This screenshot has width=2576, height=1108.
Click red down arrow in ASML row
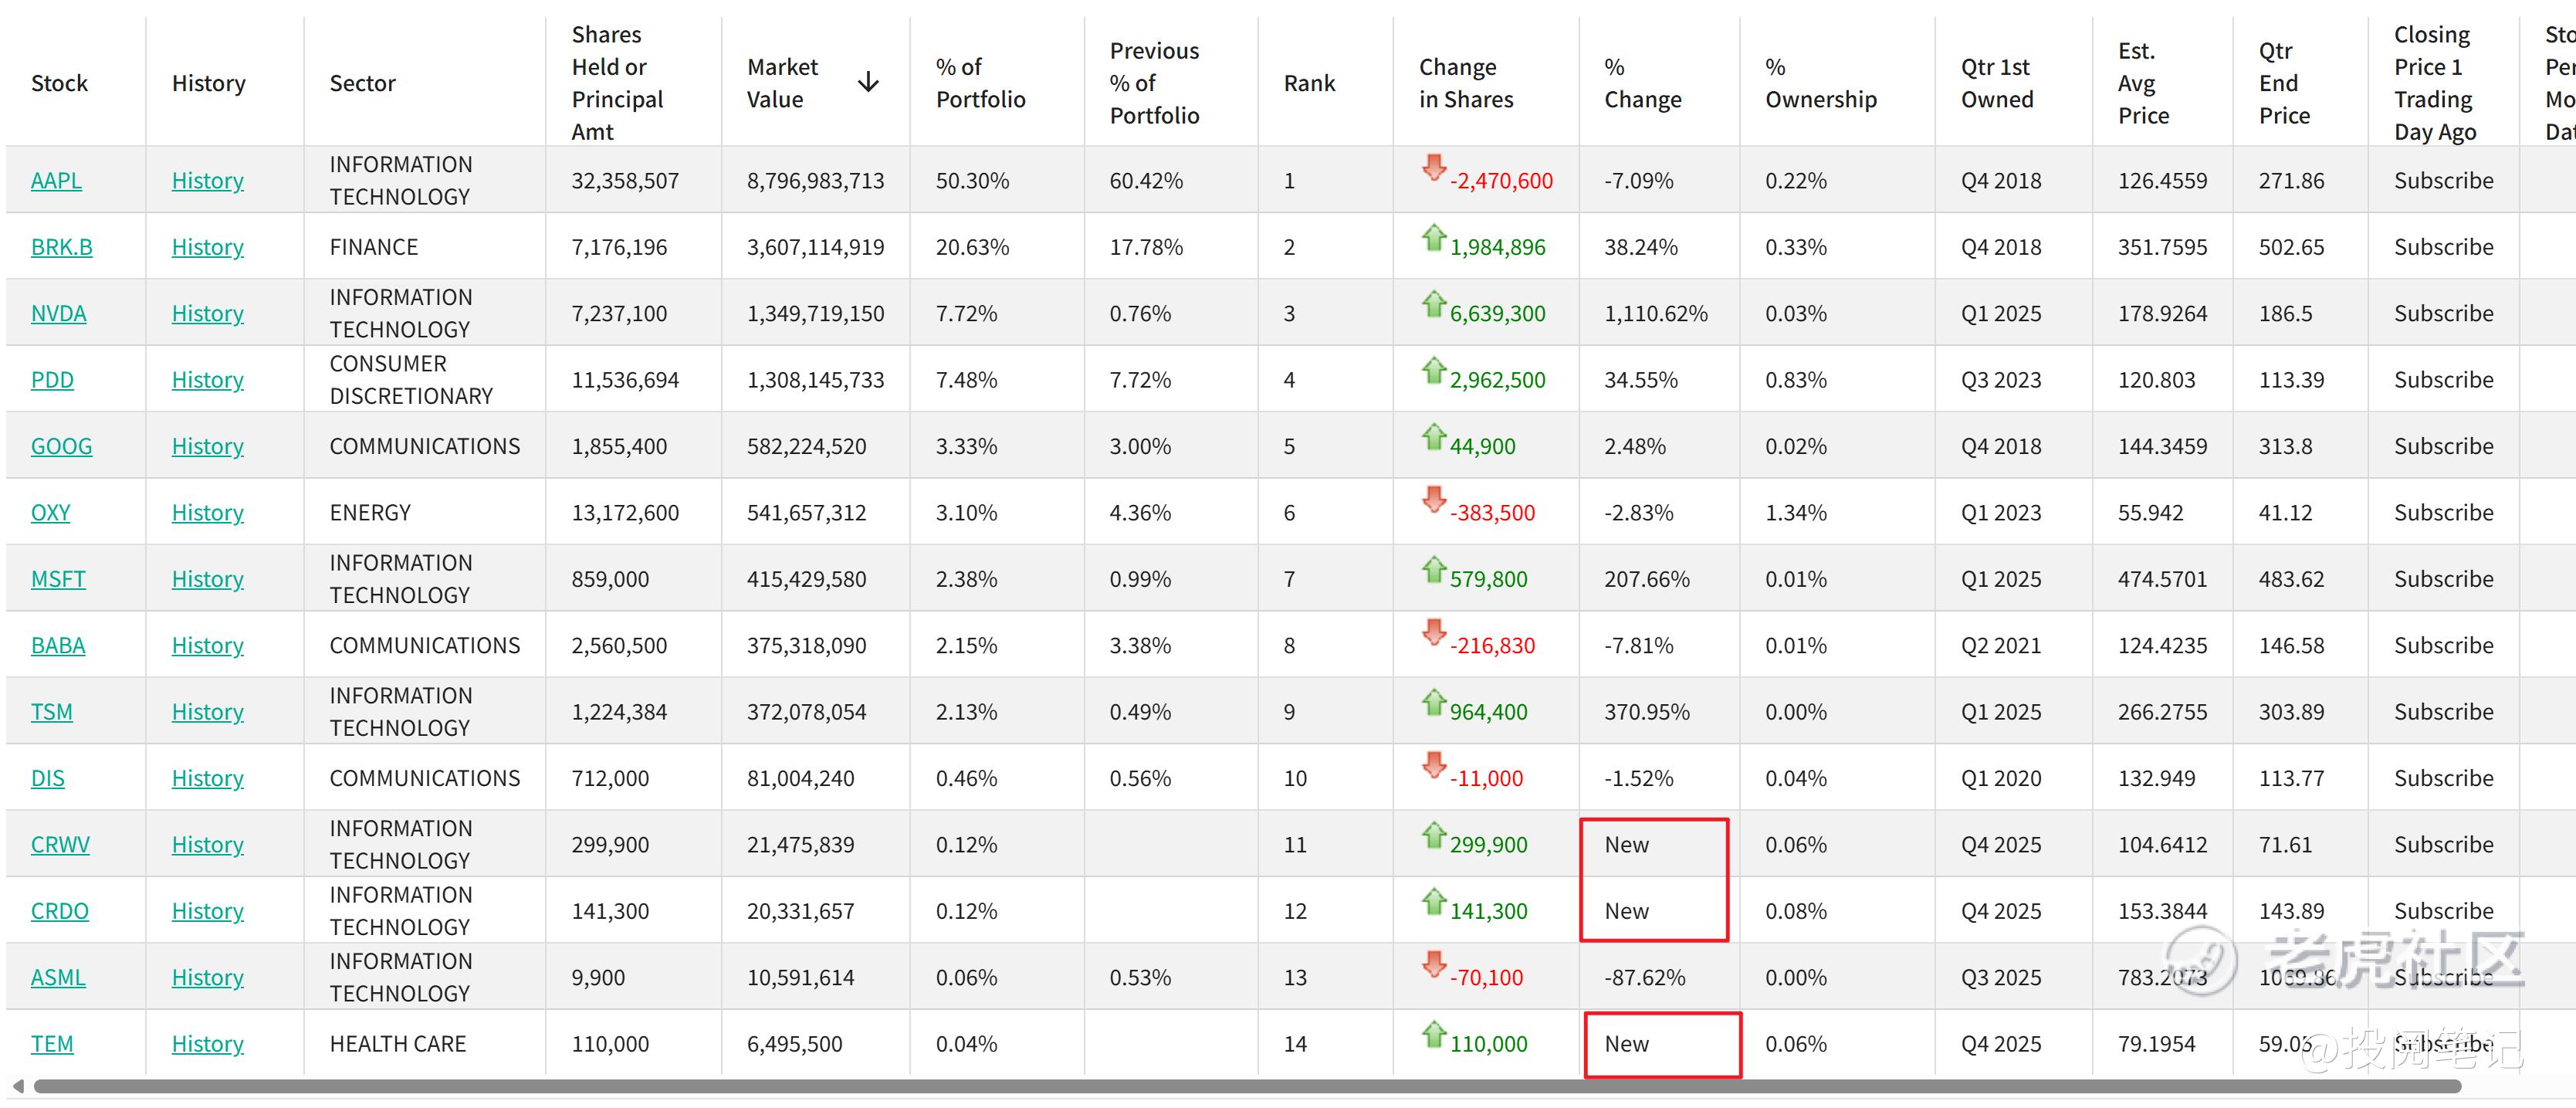(1434, 965)
